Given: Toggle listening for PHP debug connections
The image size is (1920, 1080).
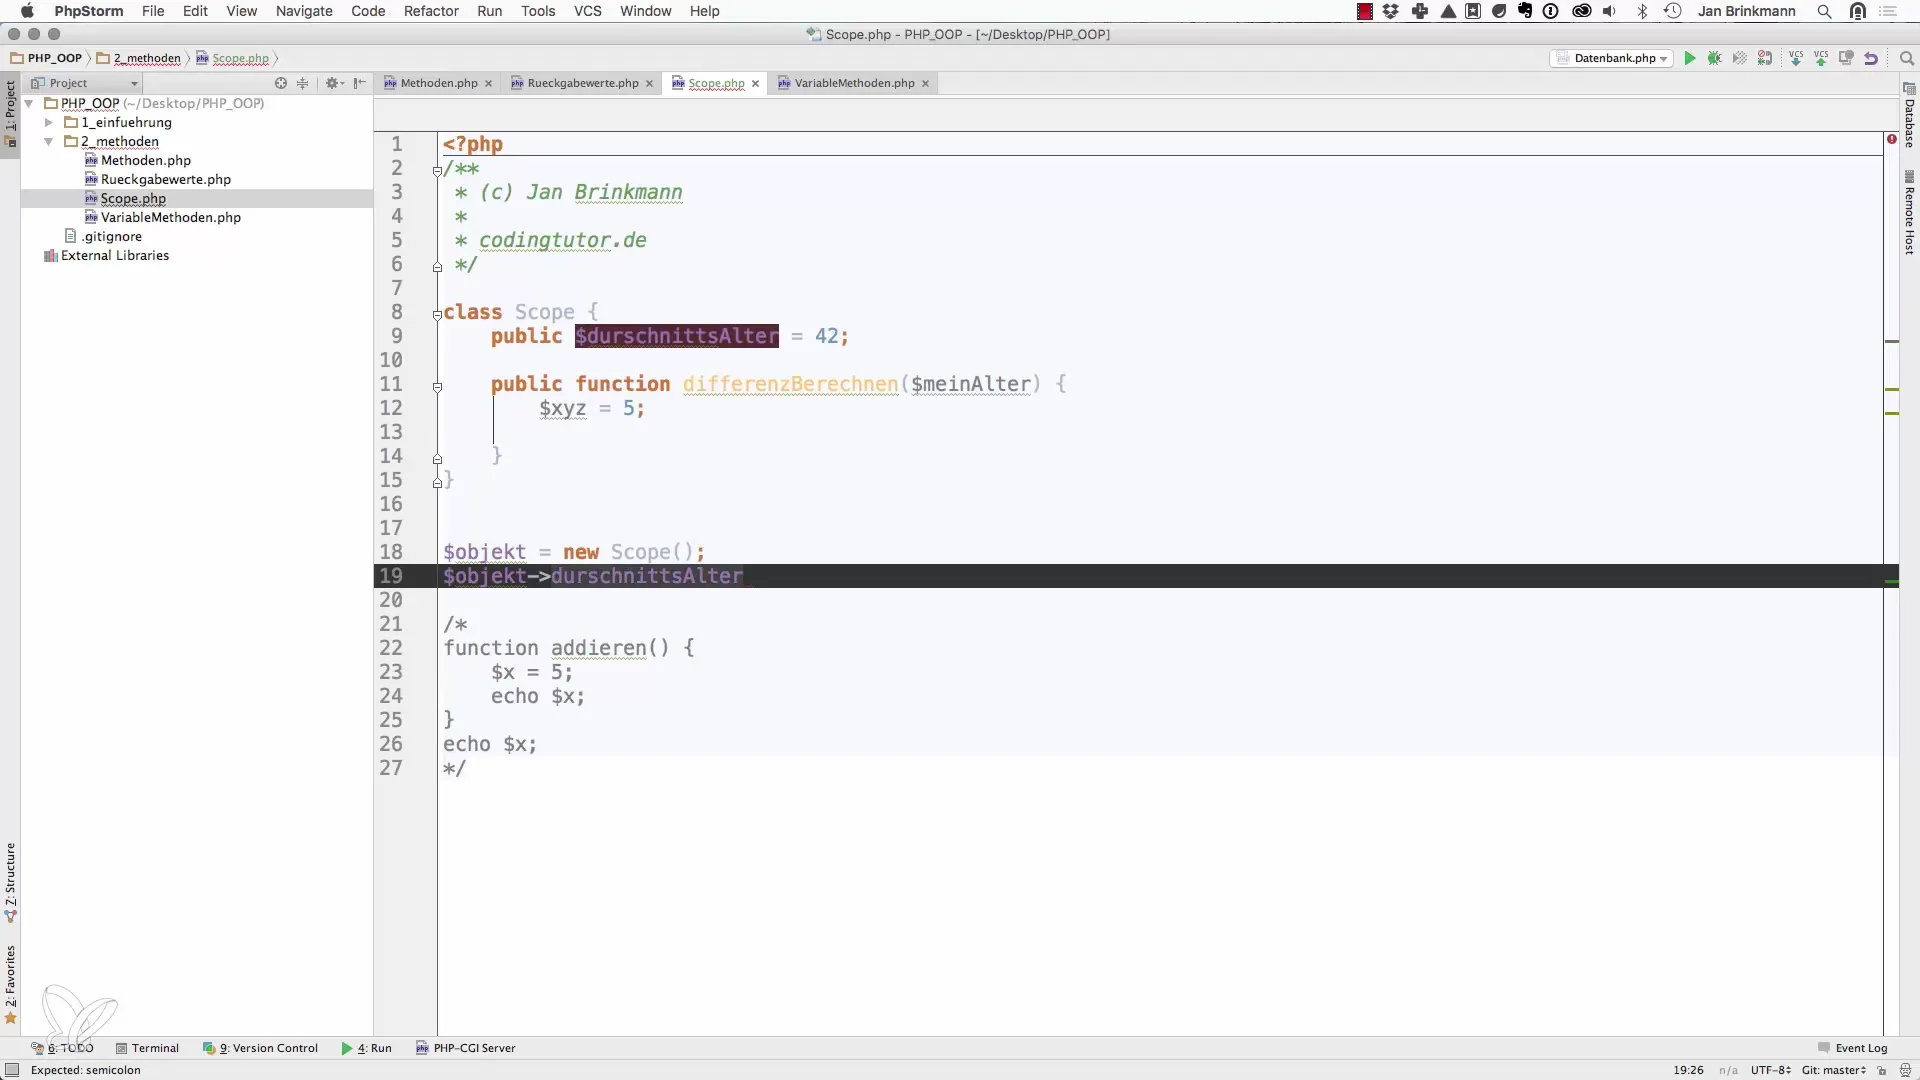Looking at the screenshot, I should [x=1765, y=58].
